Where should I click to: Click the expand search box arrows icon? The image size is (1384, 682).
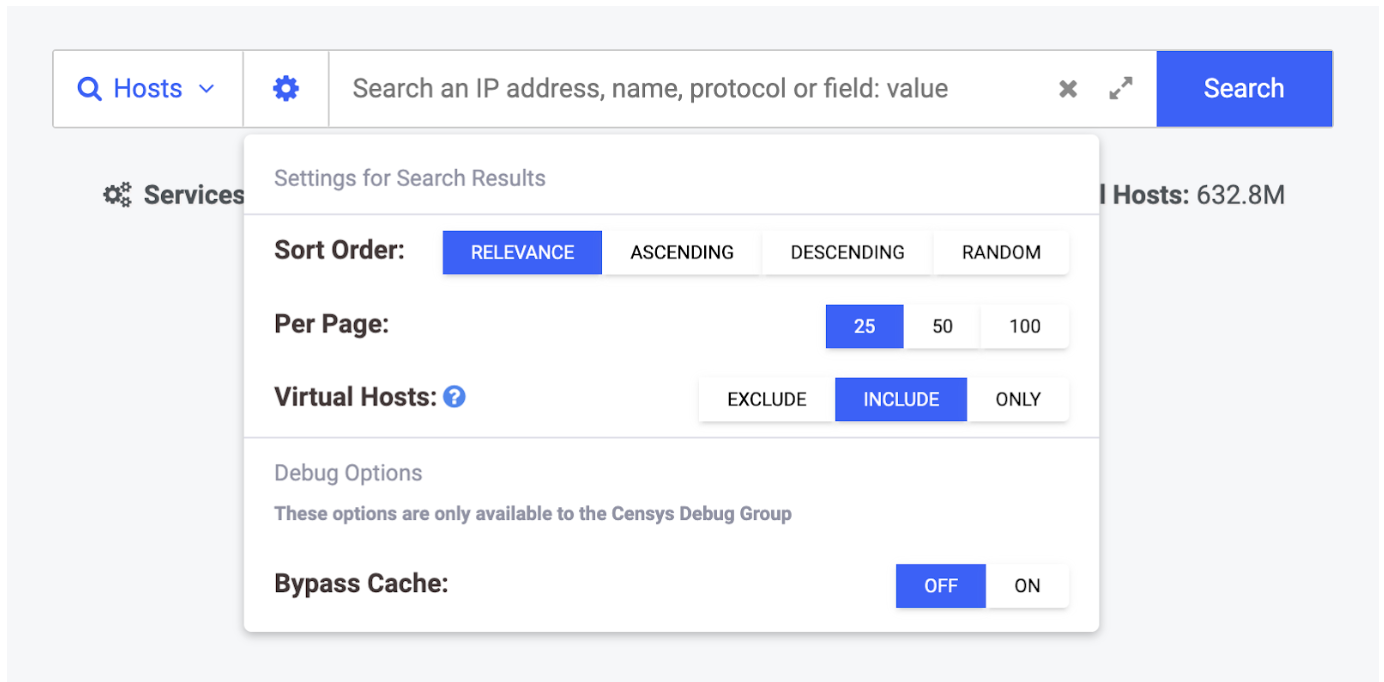pos(1121,89)
